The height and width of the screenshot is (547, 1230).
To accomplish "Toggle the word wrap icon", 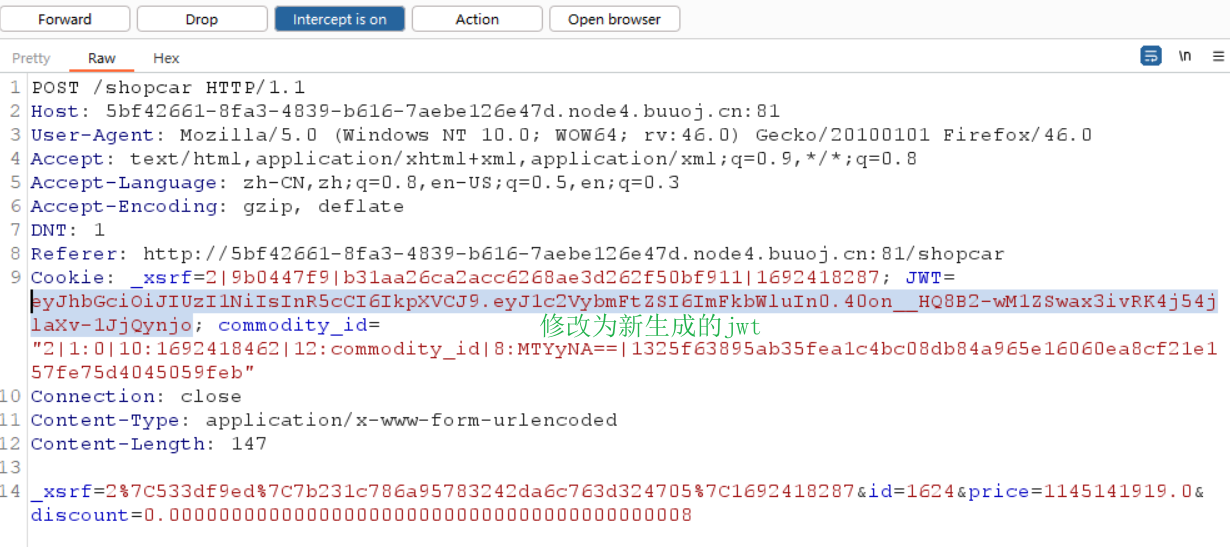I will click(1151, 56).
